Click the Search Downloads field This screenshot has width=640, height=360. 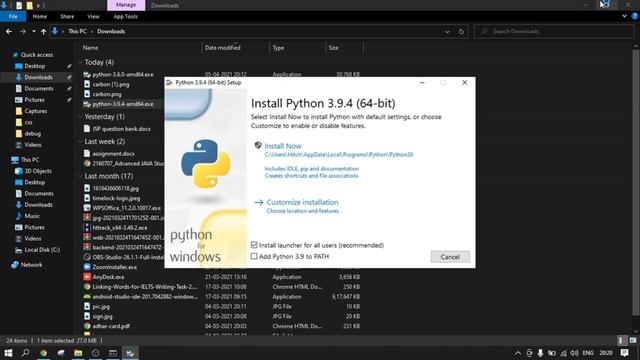(x=554, y=31)
